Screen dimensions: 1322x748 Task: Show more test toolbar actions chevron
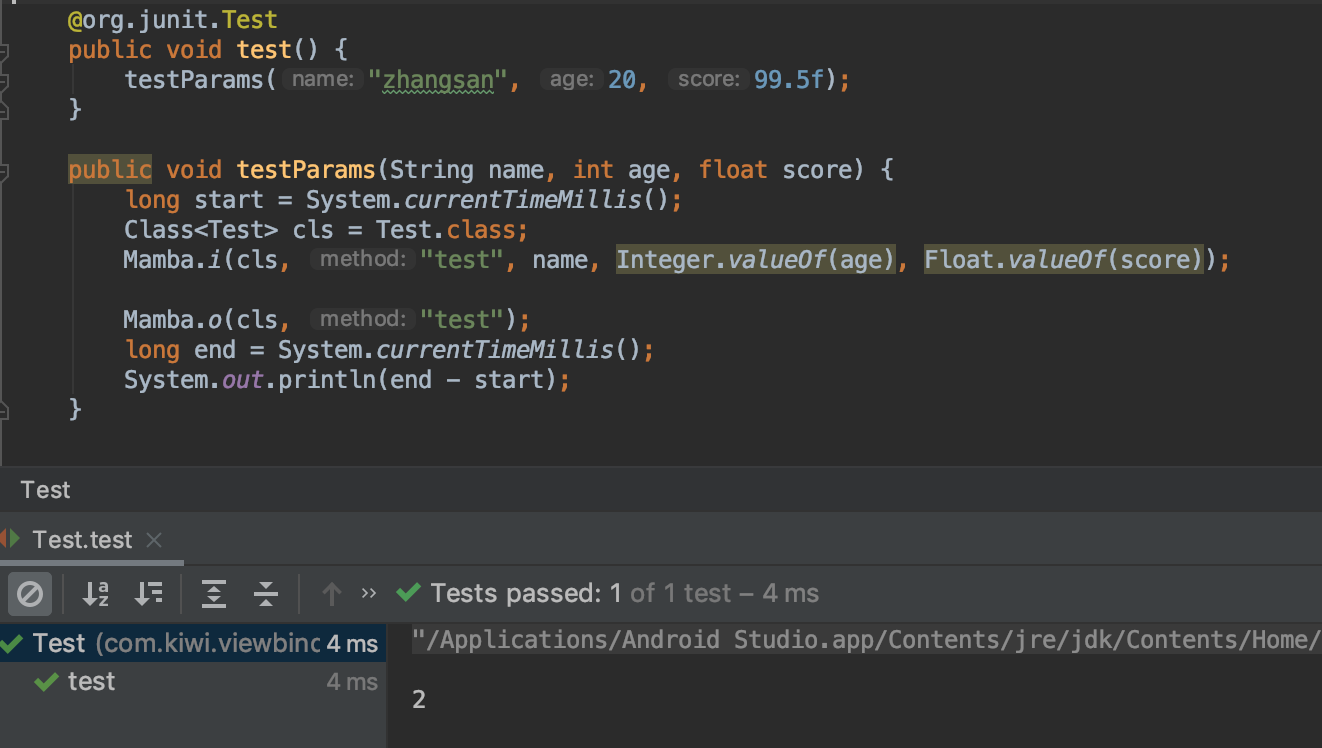click(x=369, y=593)
